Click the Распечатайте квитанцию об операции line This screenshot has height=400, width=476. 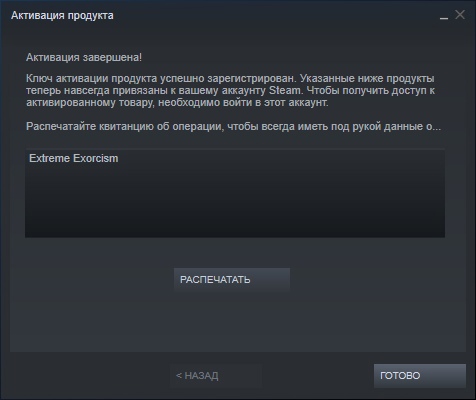click(x=233, y=127)
